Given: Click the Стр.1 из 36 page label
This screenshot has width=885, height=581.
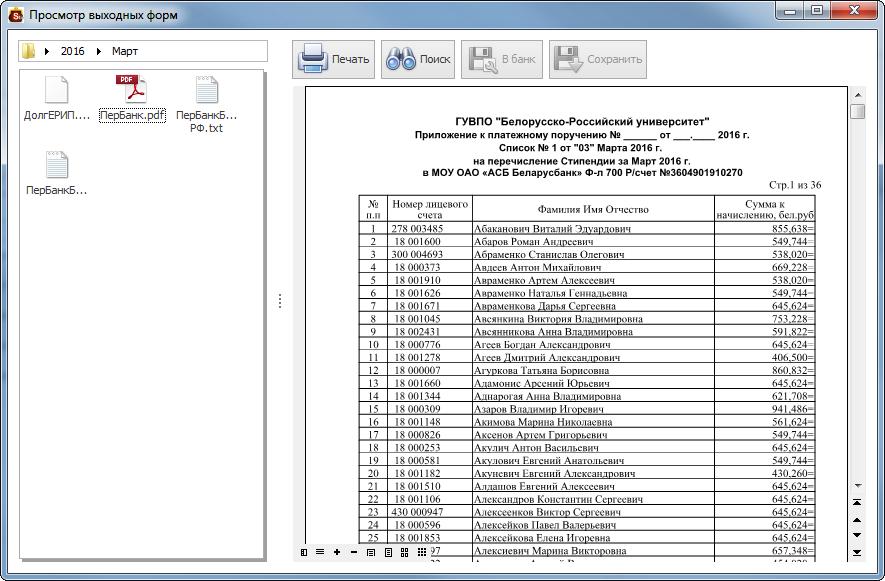Looking at the screenshot, I should coord(795,185).
